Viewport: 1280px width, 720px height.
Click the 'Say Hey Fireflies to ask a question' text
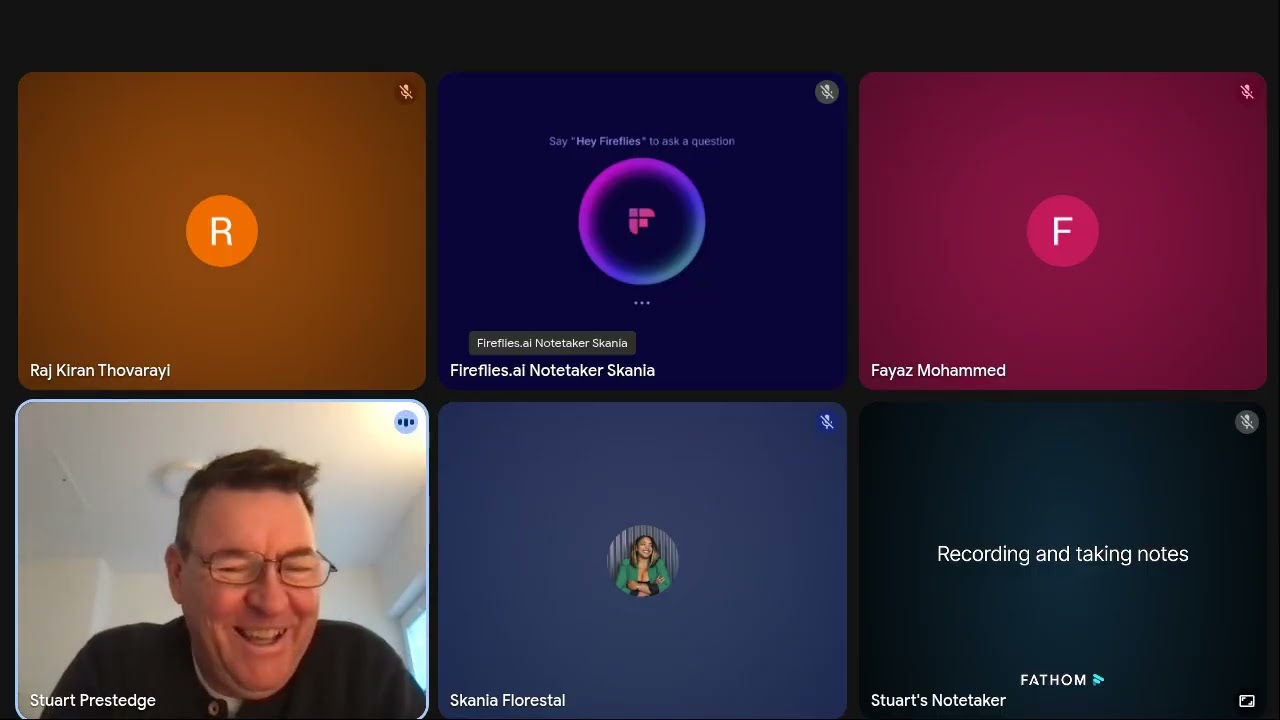(x=642, y=141)
